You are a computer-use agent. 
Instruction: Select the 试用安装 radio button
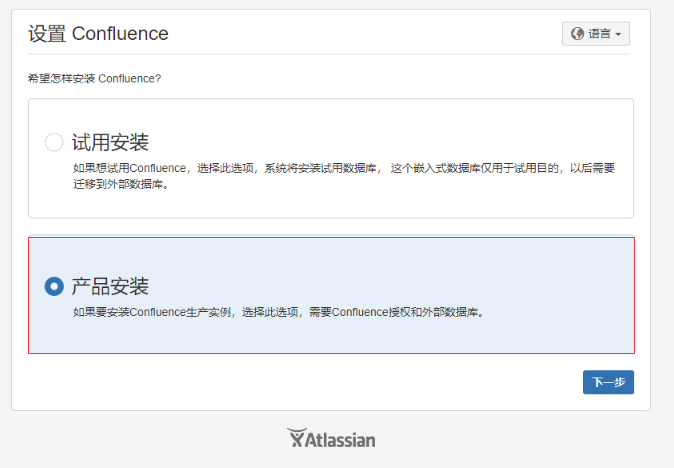(54, 142)
